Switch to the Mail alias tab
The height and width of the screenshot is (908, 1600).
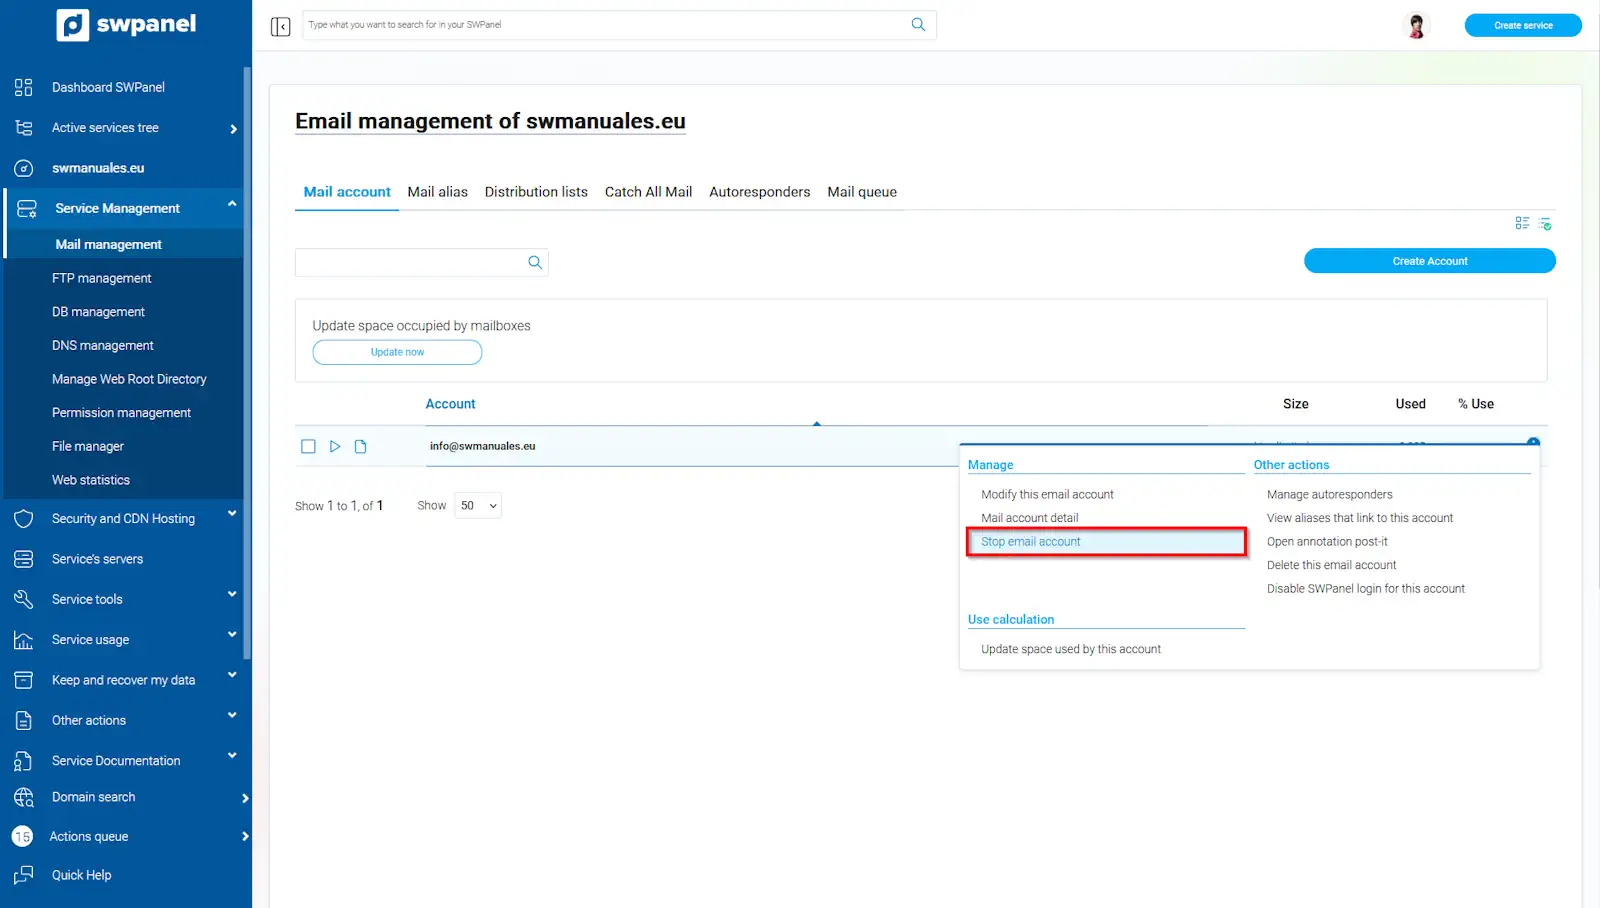[x=437, y=192]
